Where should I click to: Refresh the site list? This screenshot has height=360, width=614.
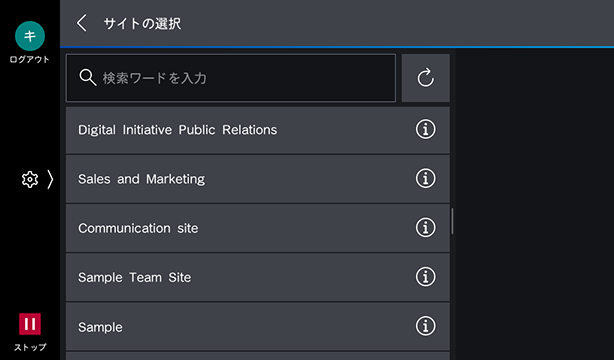(x=426, y=78)
